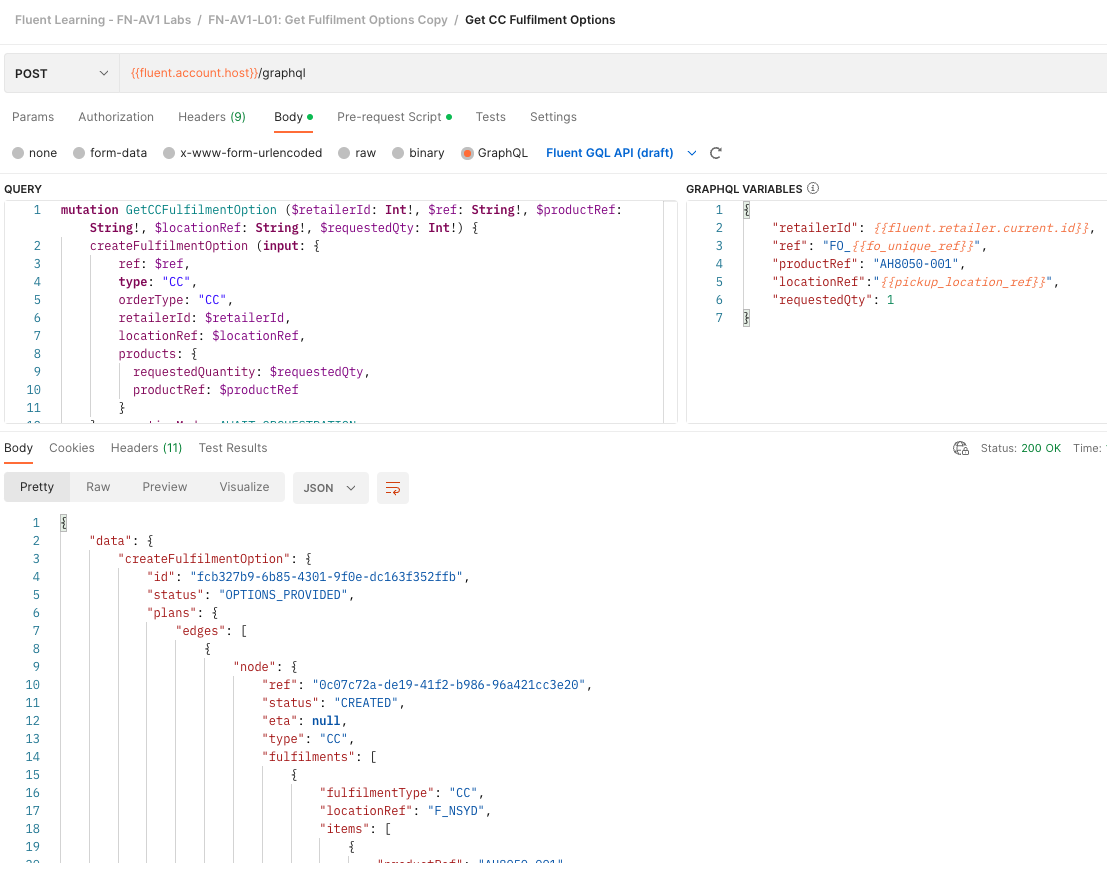The image size is (1107, 870).
Task: Select the none body type
Action: click(x=35, y=153)
